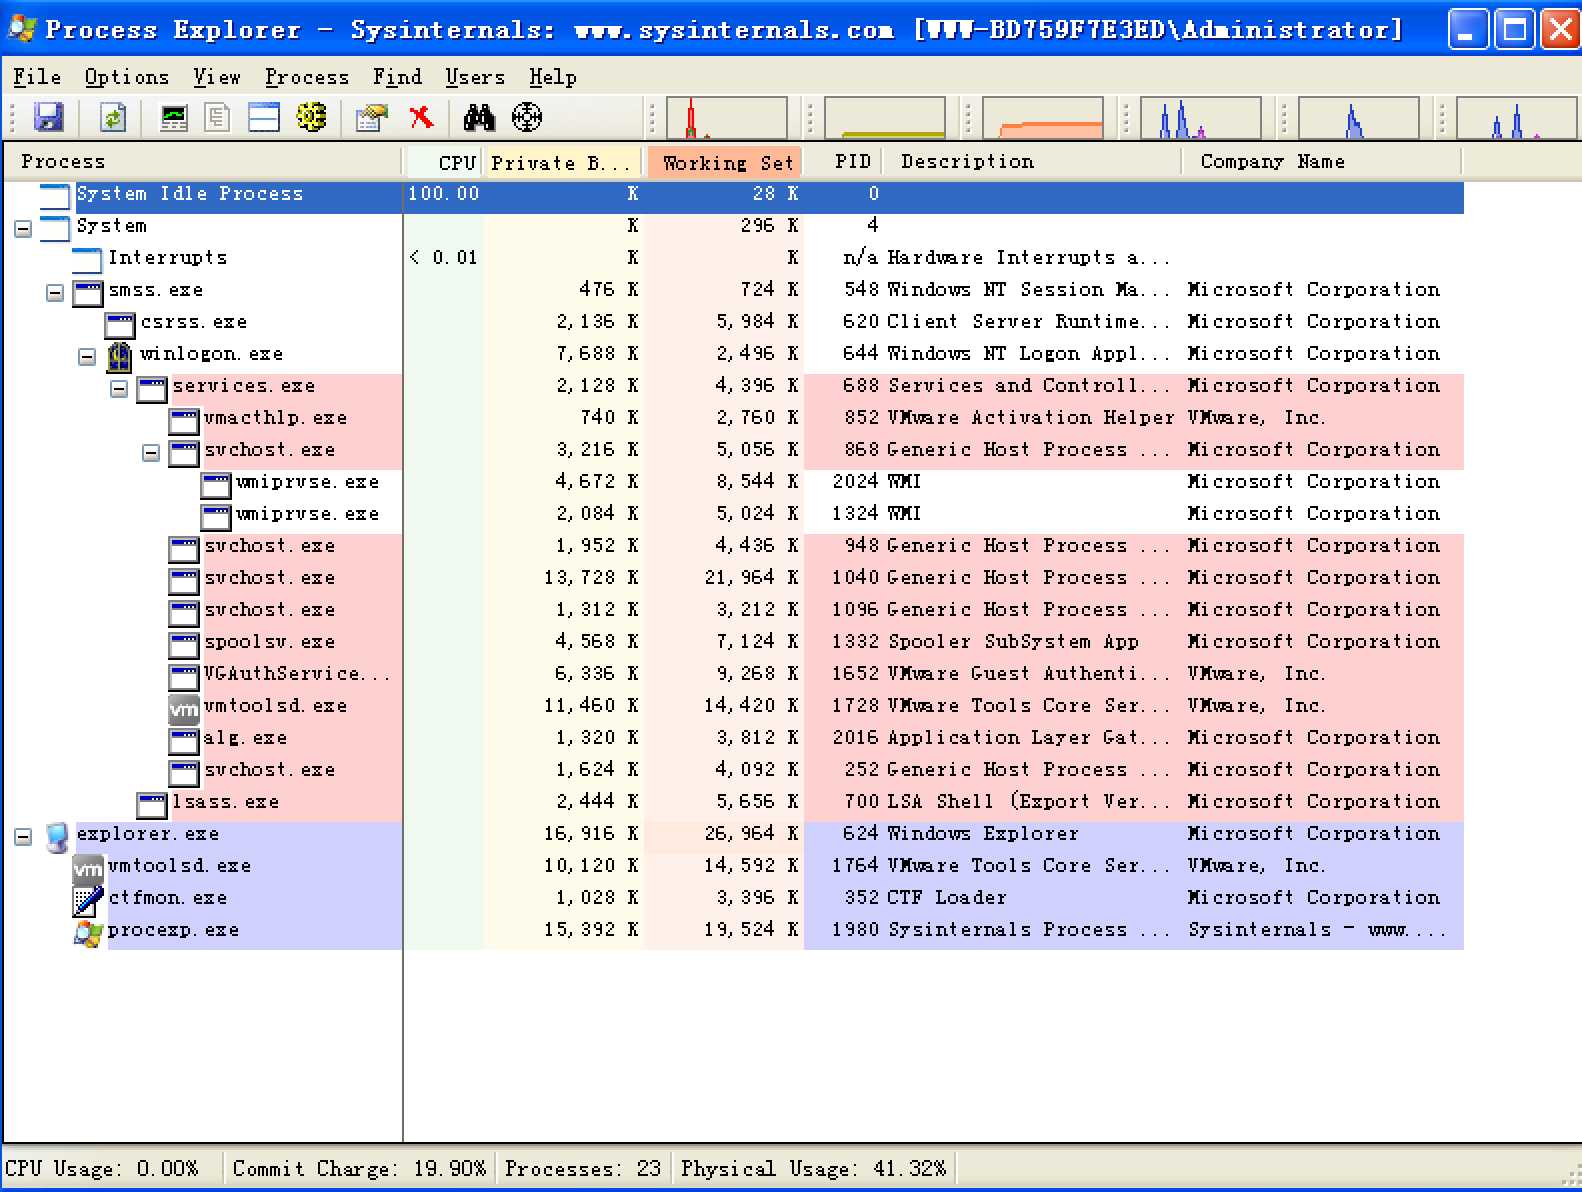Screen dimensions: 1582x1192
Task: Sort by the PID column header
Action: coord(844,162)
